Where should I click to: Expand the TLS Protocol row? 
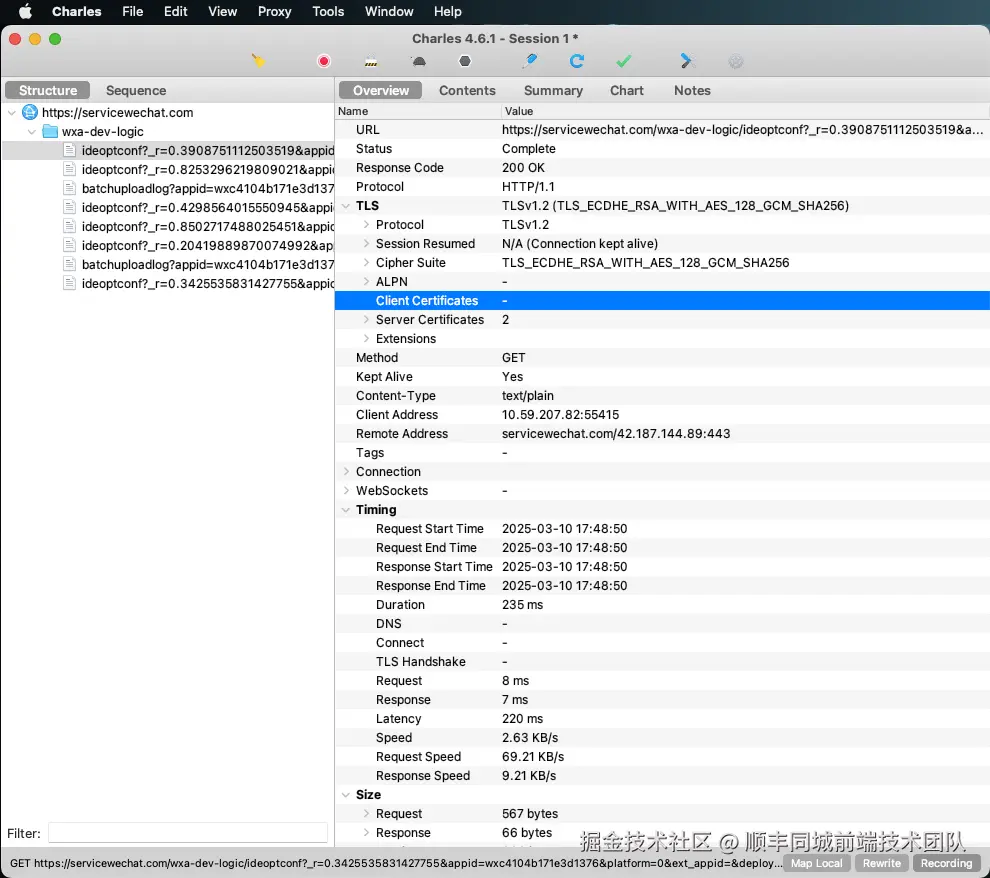[366, 225]
